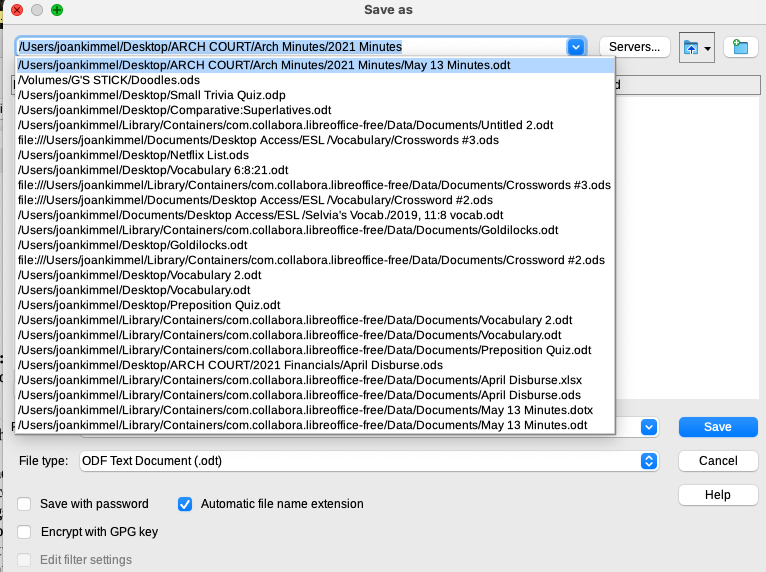Collapse the path history dropdown arrow
Screen dimensions: 766x572
(575, 46)
